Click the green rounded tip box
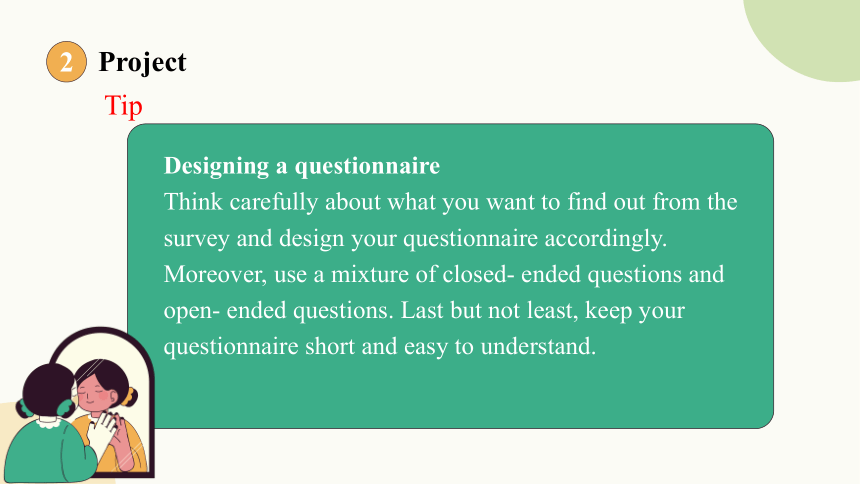Screen dimensions: 860x484 point(450,275)
